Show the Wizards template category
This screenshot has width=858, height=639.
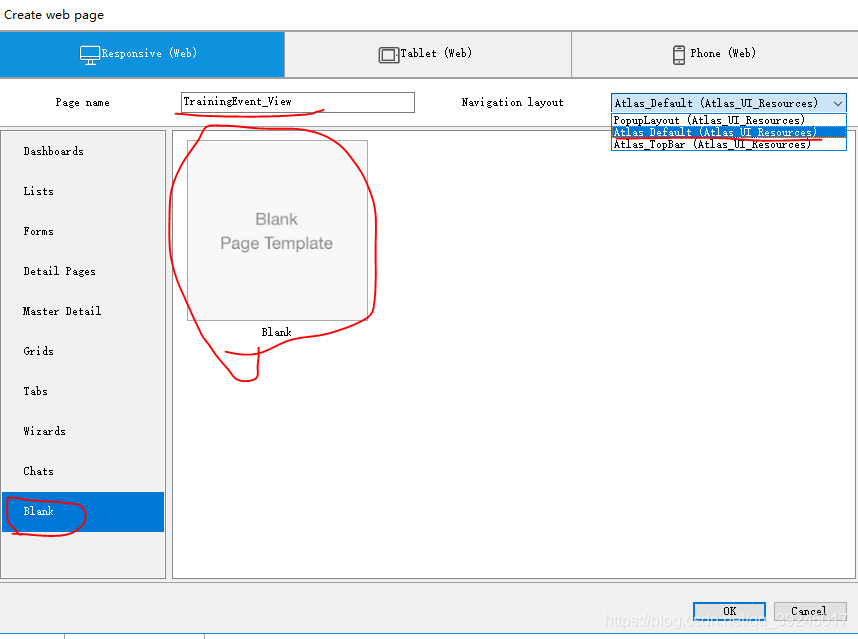pyautogui.click(x=45, y=432)
